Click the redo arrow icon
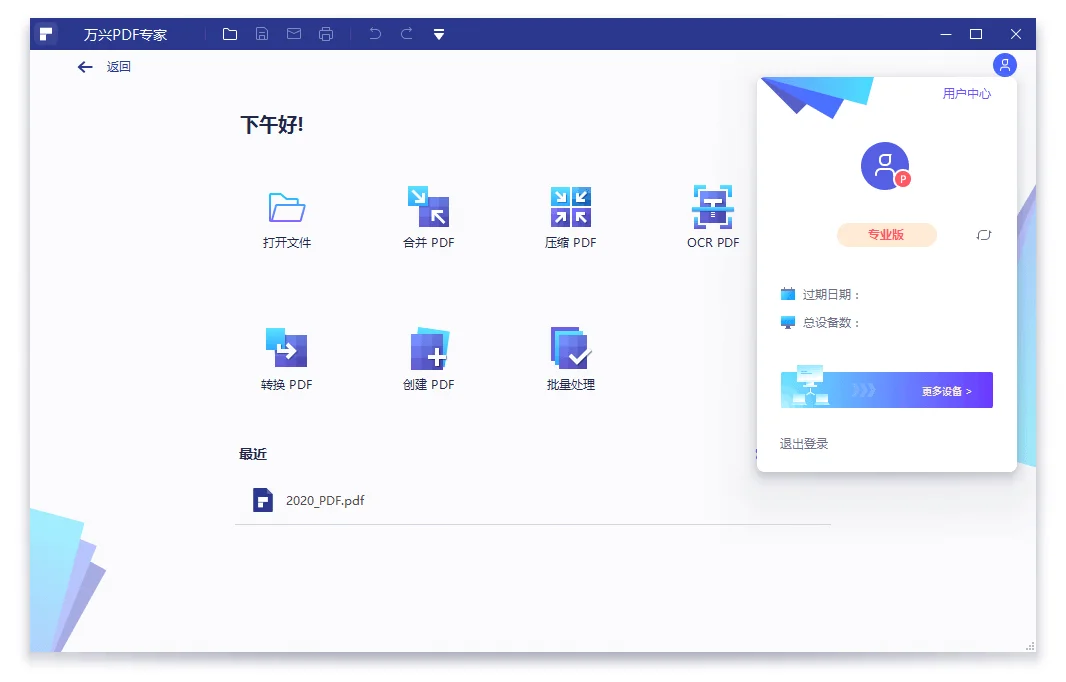 coord(406,33)
